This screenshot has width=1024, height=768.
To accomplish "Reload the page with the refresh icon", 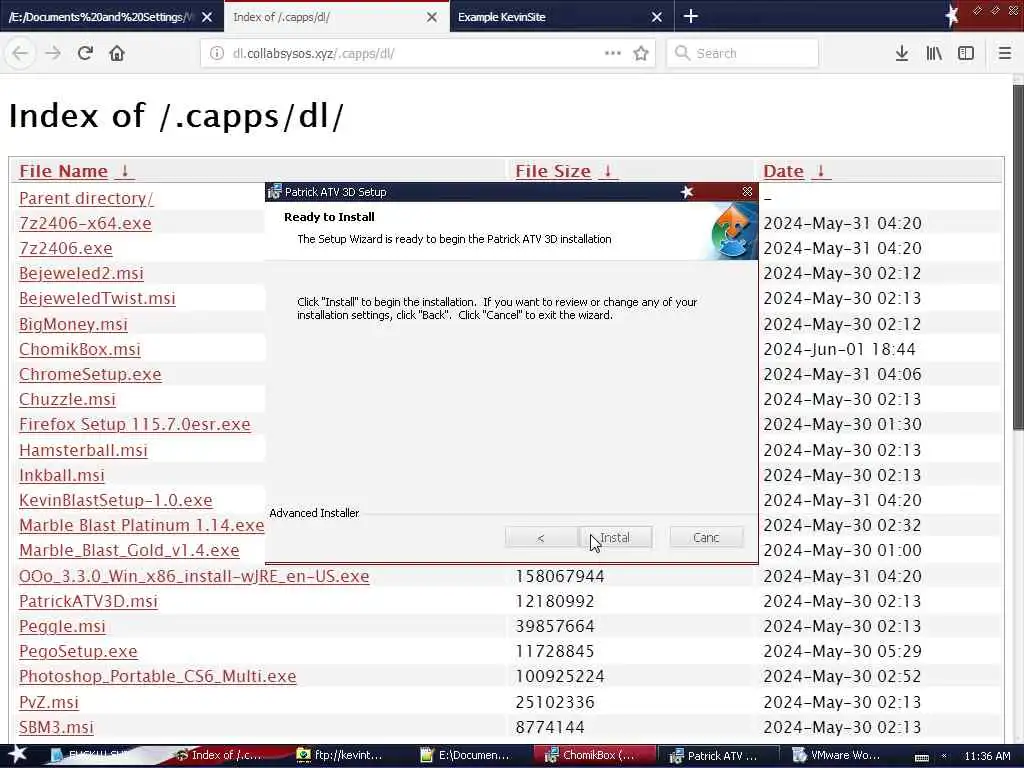I will tap(85, 54).
